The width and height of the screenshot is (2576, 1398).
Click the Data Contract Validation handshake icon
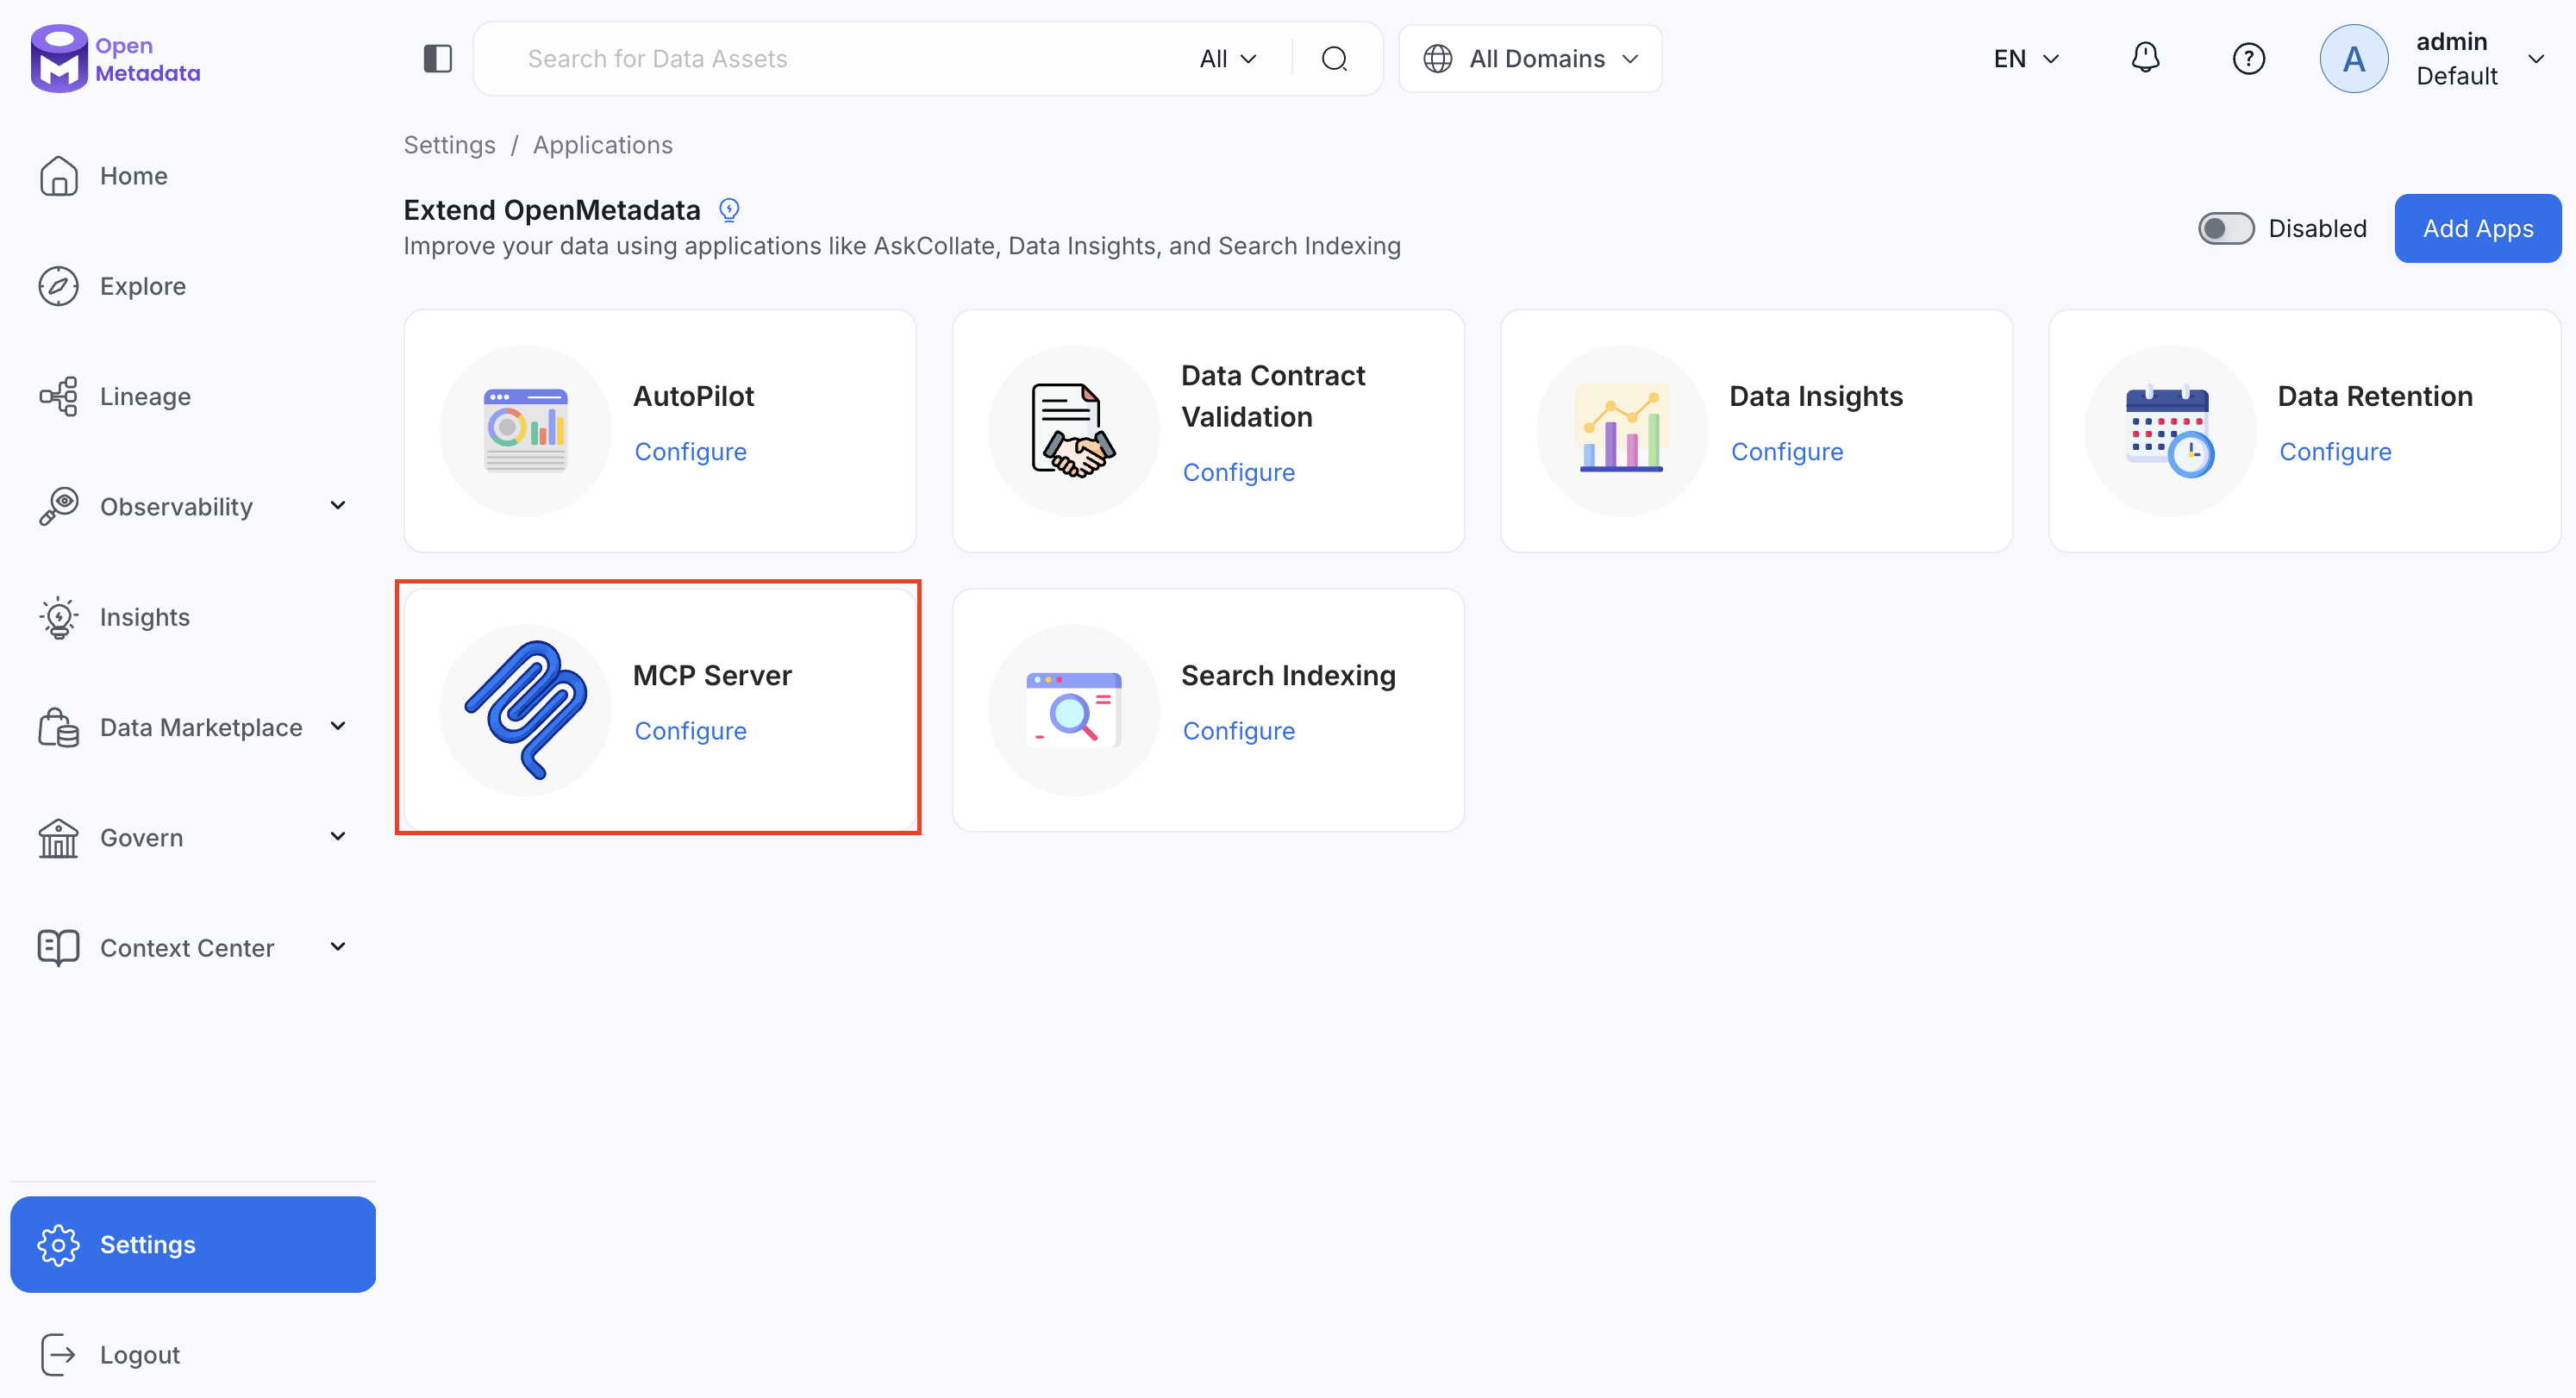[1073, 430]
